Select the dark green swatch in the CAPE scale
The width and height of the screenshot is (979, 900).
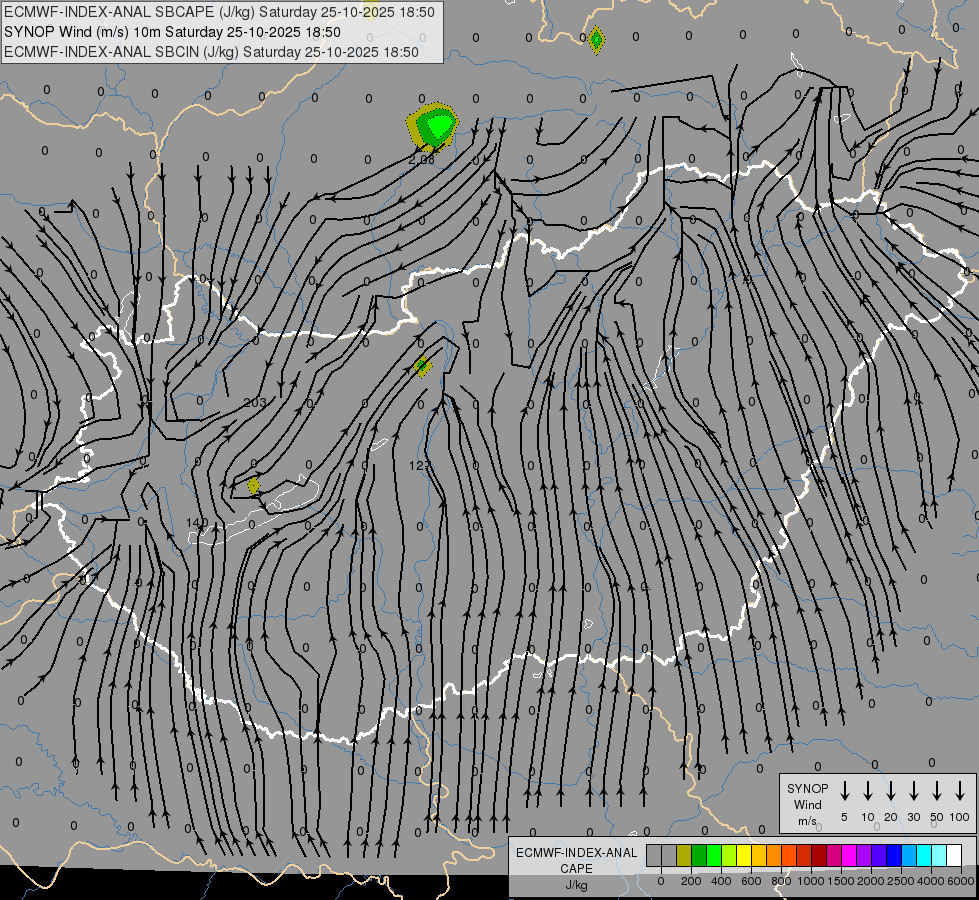click(699, 856)
